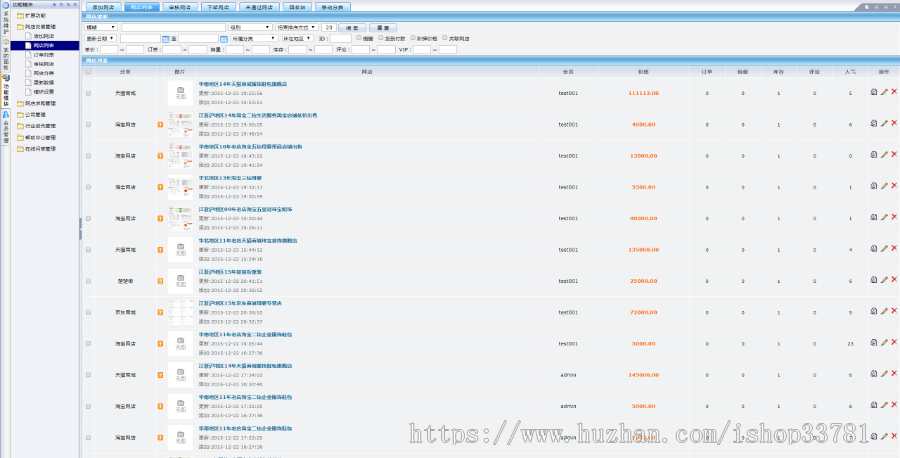Open the listing title link priced 111112.00
The height and width of the screenshot is (458, 900).
click(x=243, y=84)
